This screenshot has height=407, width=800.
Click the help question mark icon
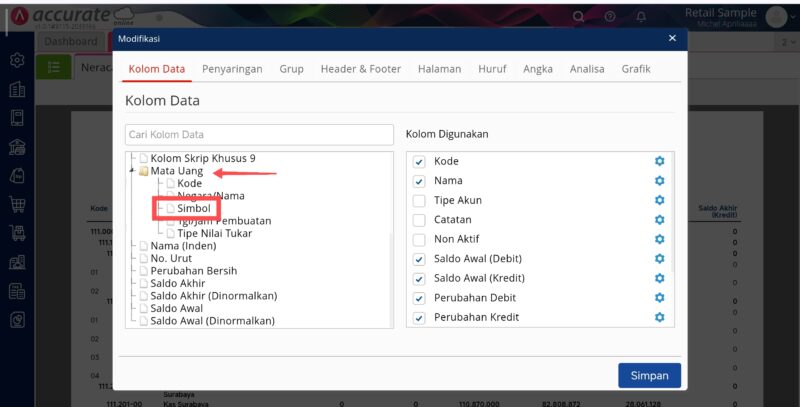[610, 17]
